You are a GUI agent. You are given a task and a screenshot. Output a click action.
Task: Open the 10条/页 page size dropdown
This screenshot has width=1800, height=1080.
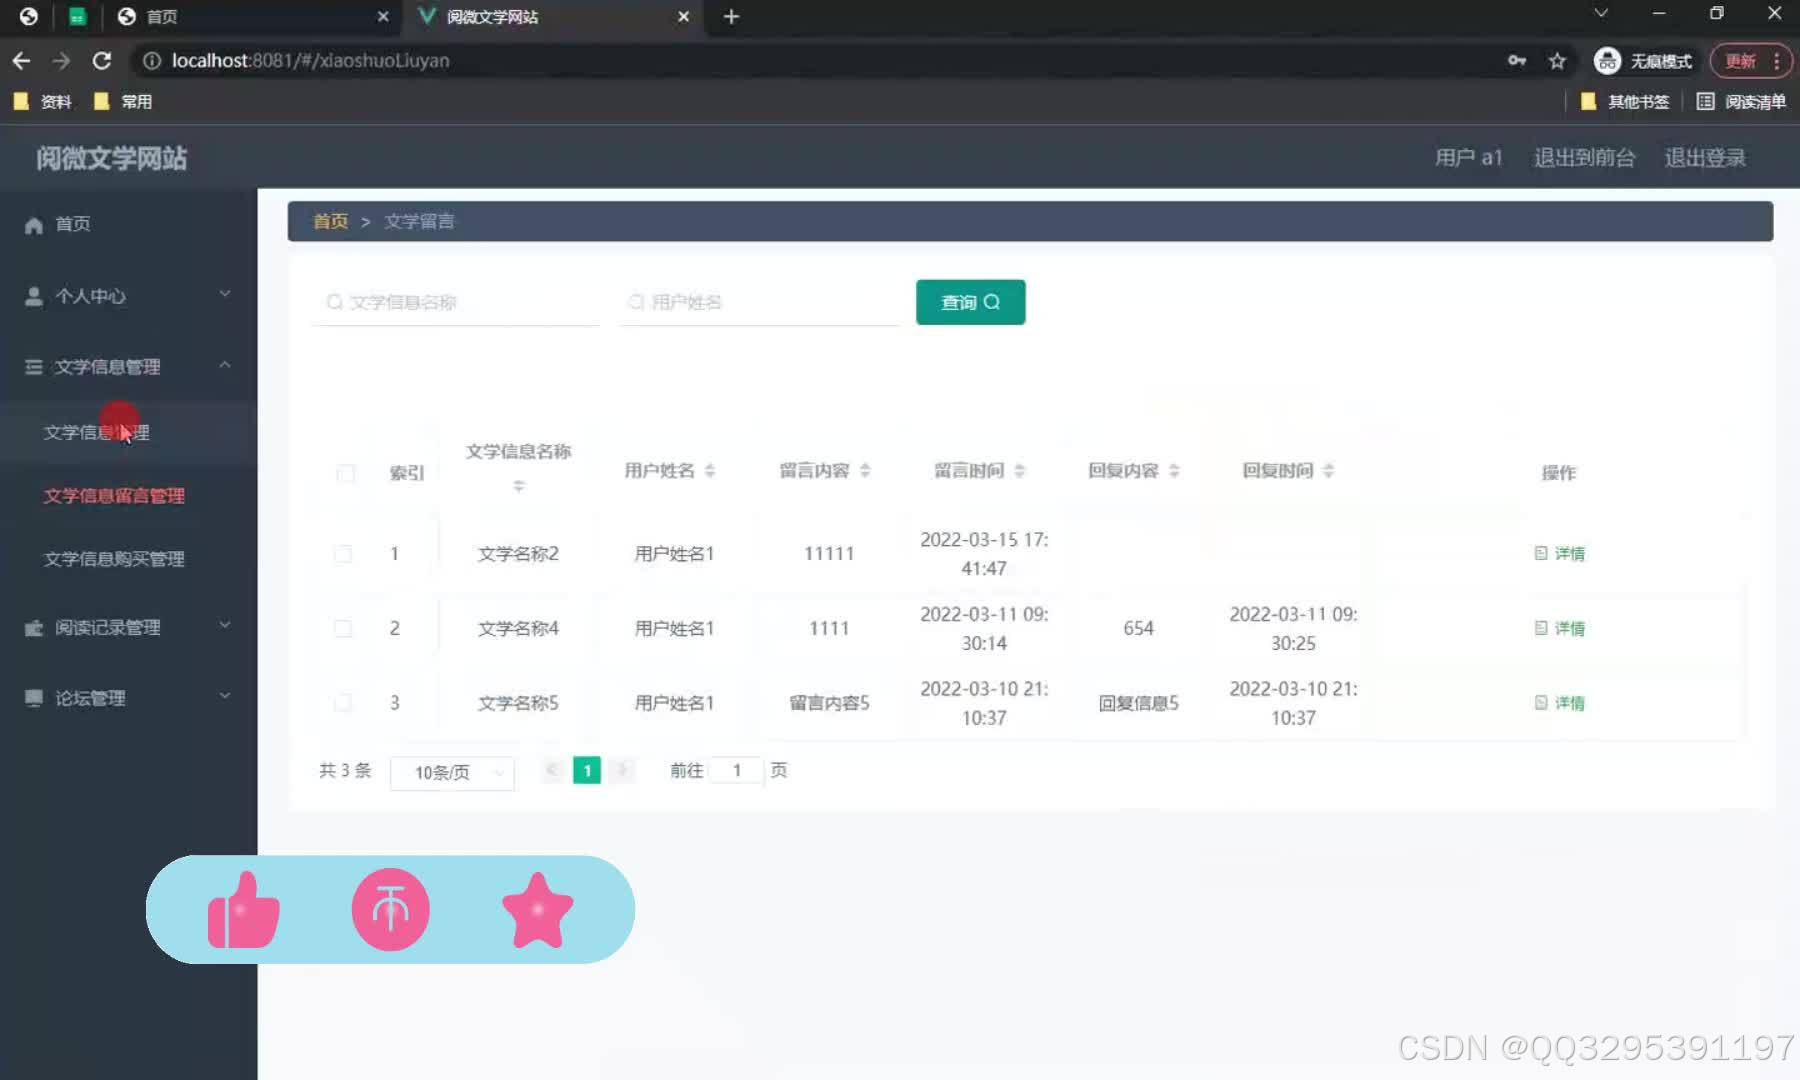click(x=452, y=772)
